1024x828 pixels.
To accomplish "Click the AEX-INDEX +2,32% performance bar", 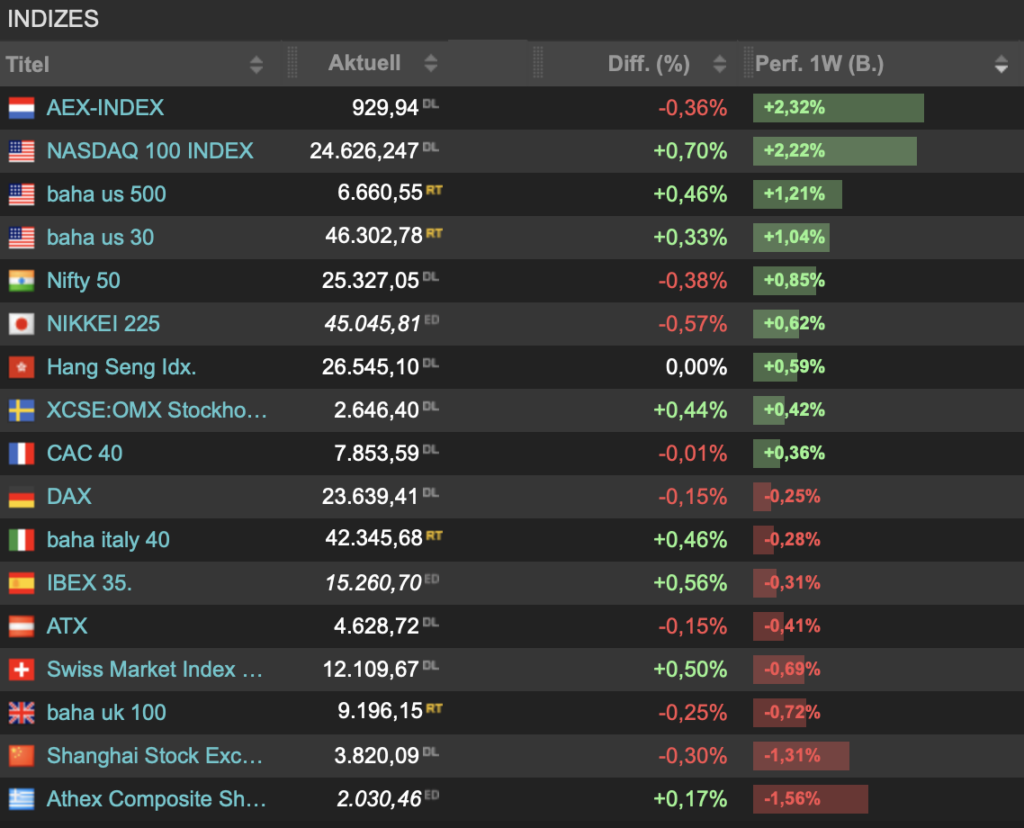I will tap(838, 108).
